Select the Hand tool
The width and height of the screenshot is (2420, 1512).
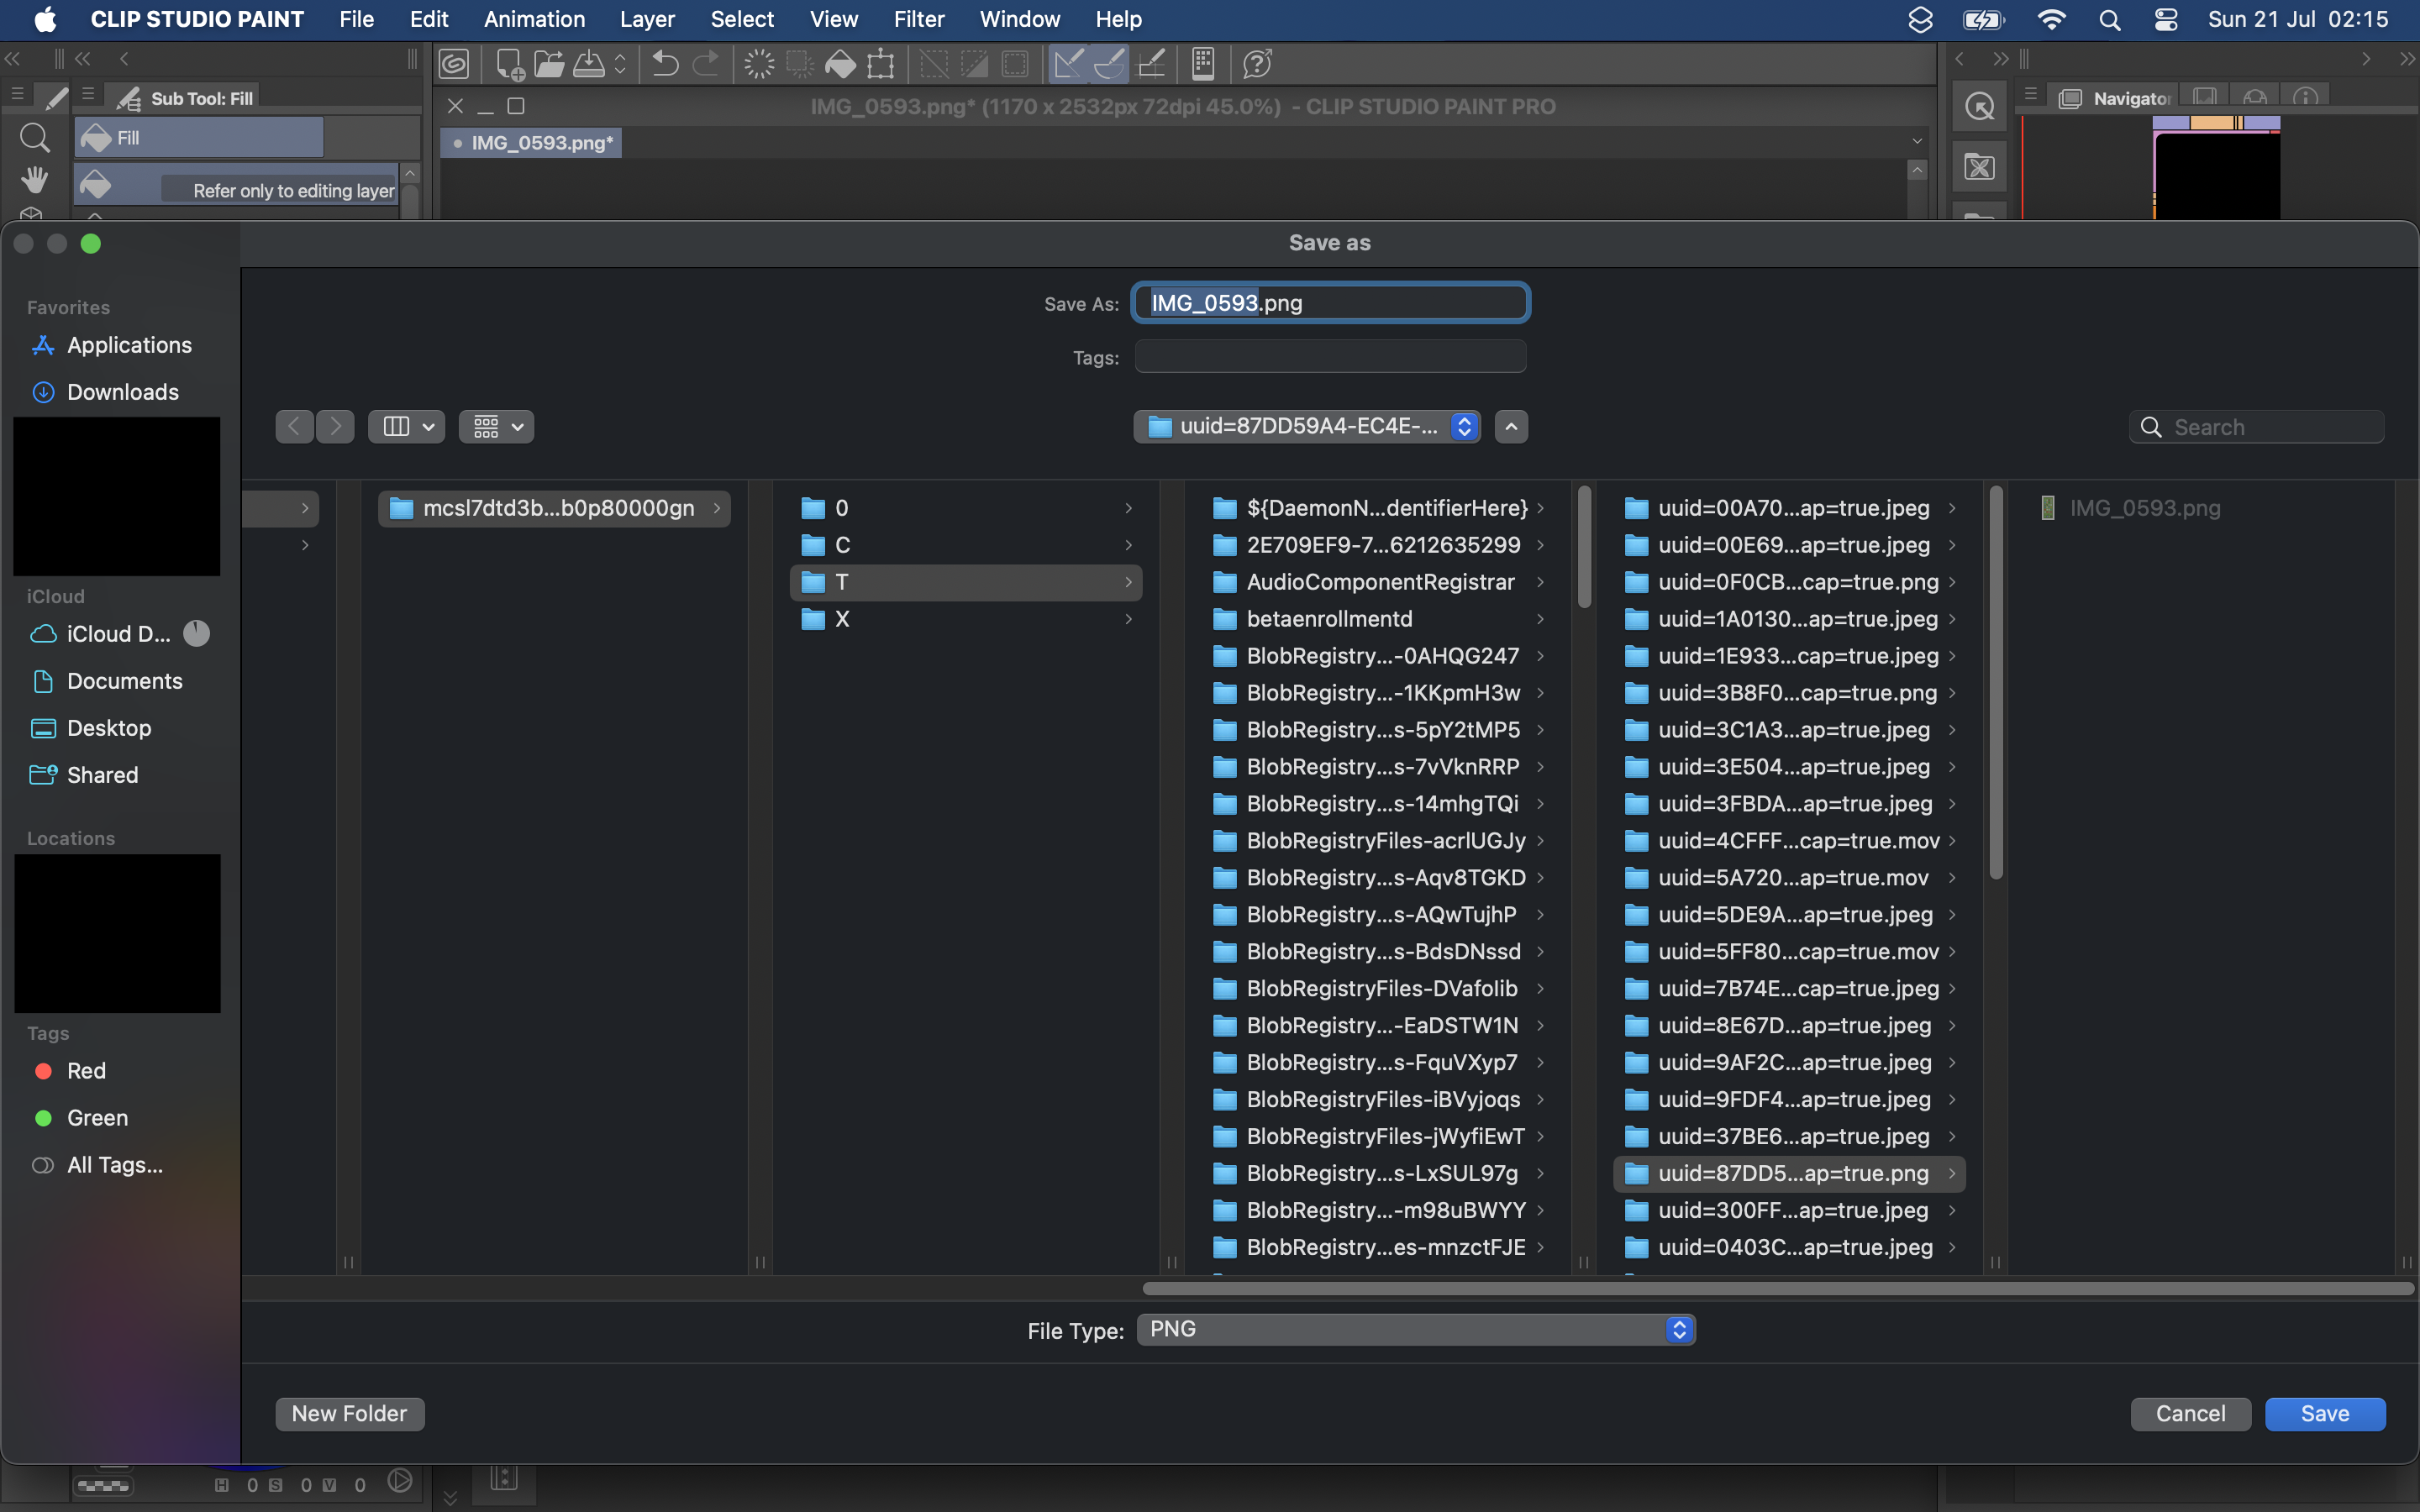coord(34,179)
